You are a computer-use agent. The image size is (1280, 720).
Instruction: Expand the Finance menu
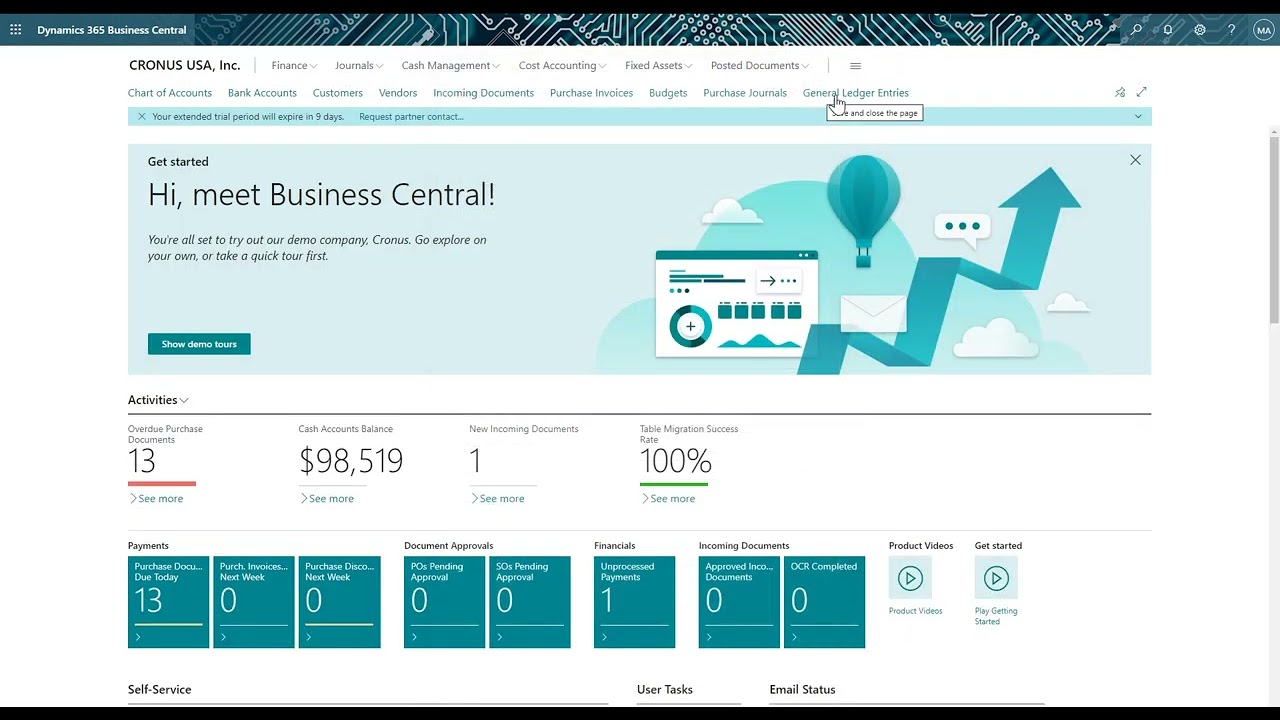tap(294, 66)
